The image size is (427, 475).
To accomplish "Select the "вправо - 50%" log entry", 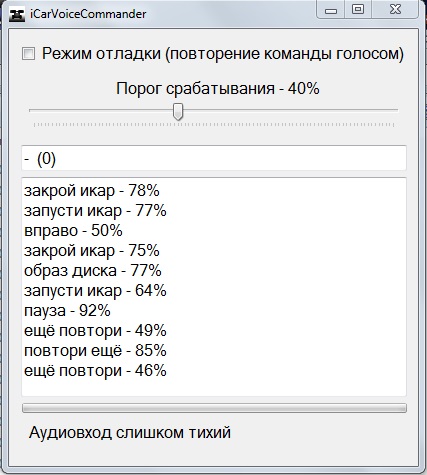I will coord(73,231).
